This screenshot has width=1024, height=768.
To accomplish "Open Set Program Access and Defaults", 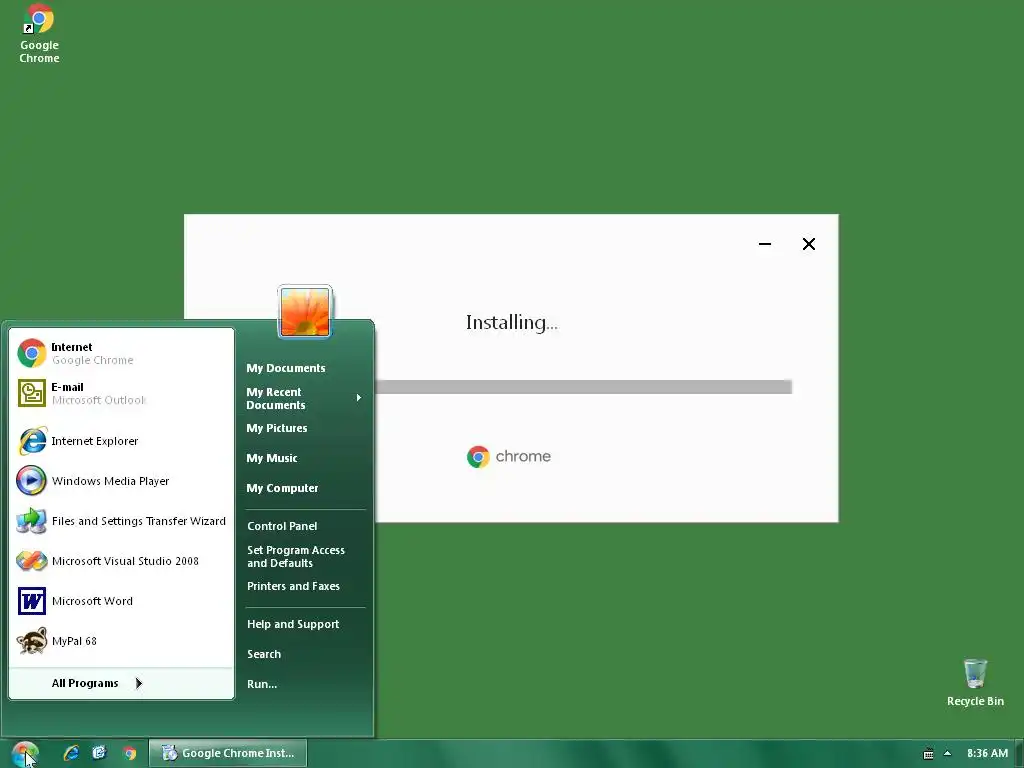I will [x=296, y=556].
